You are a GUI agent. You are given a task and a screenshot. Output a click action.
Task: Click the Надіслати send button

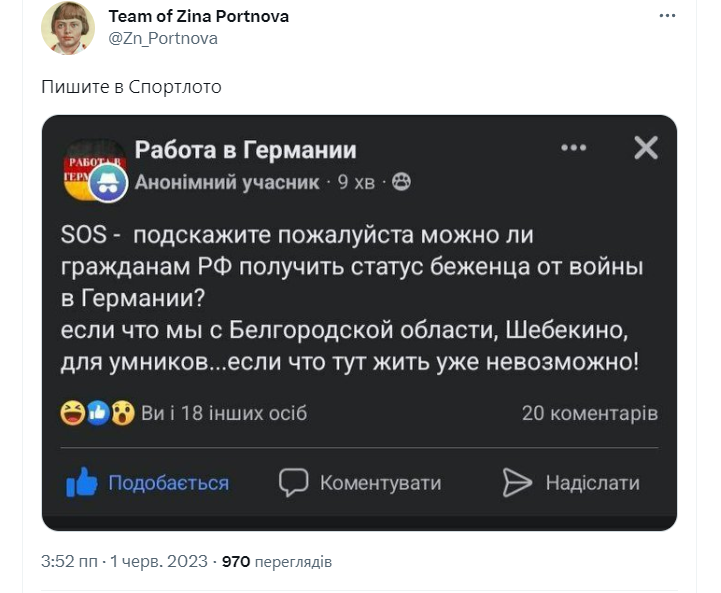(571, 483)
